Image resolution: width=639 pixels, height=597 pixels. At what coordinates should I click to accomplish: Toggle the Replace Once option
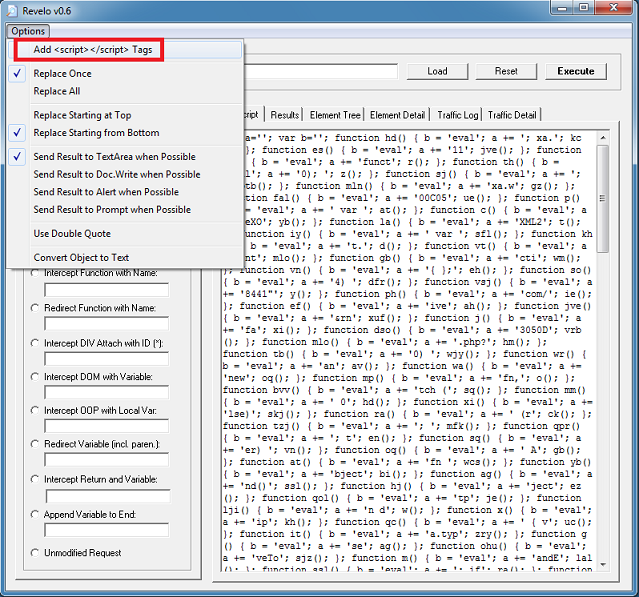coord(62,74)
